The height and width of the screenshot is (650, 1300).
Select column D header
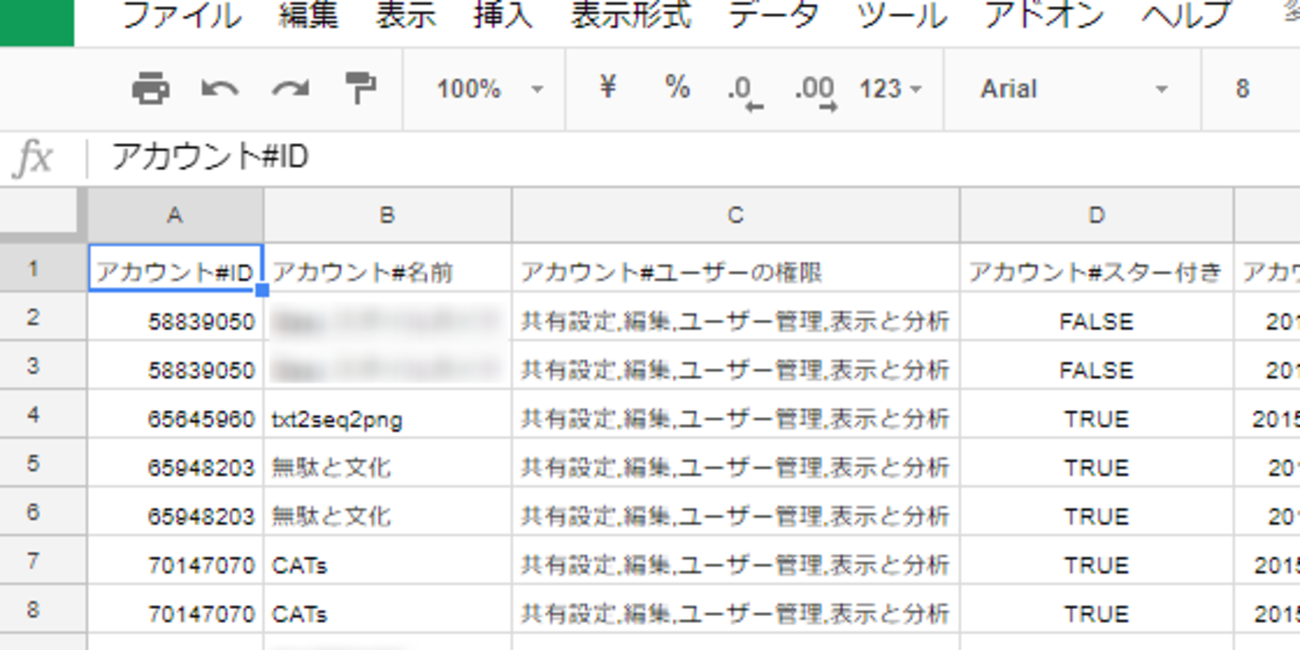tap(1097, 214)
